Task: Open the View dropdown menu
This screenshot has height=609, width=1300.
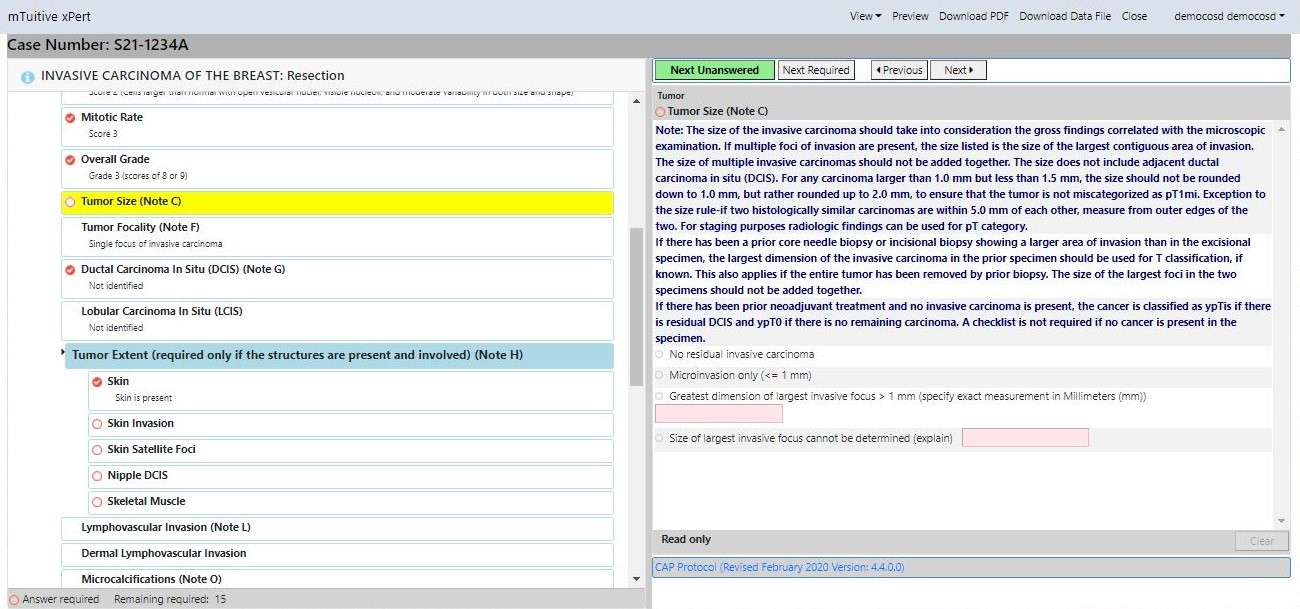Action: point(862,16)
